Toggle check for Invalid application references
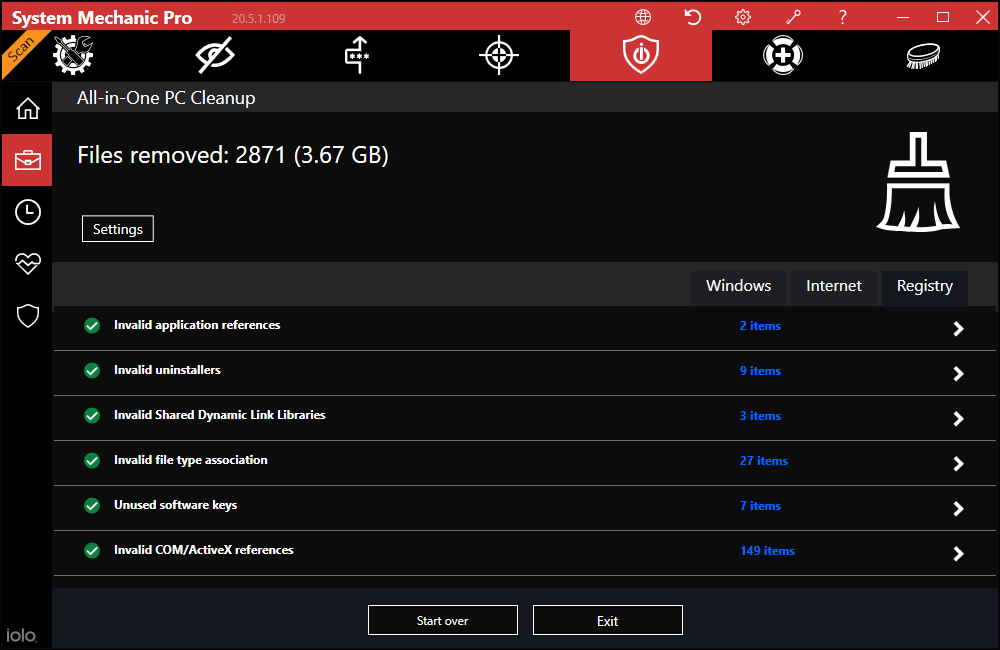 [x=92, y=326]
